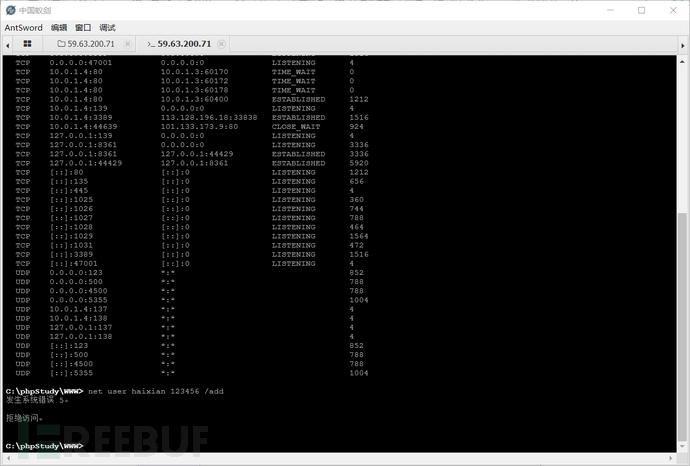The image size is (690, 466).
Task: Click the address 101.133.173.9:80
Action: pos(199,127)
